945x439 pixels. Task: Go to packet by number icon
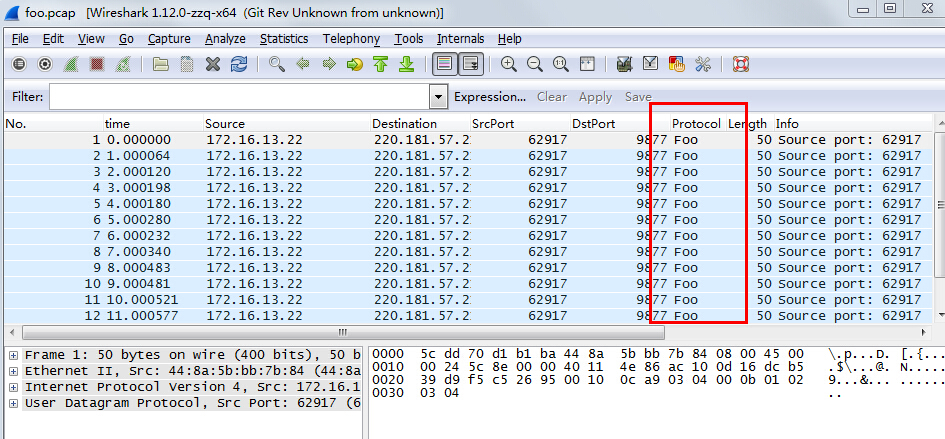click(354, 64)
